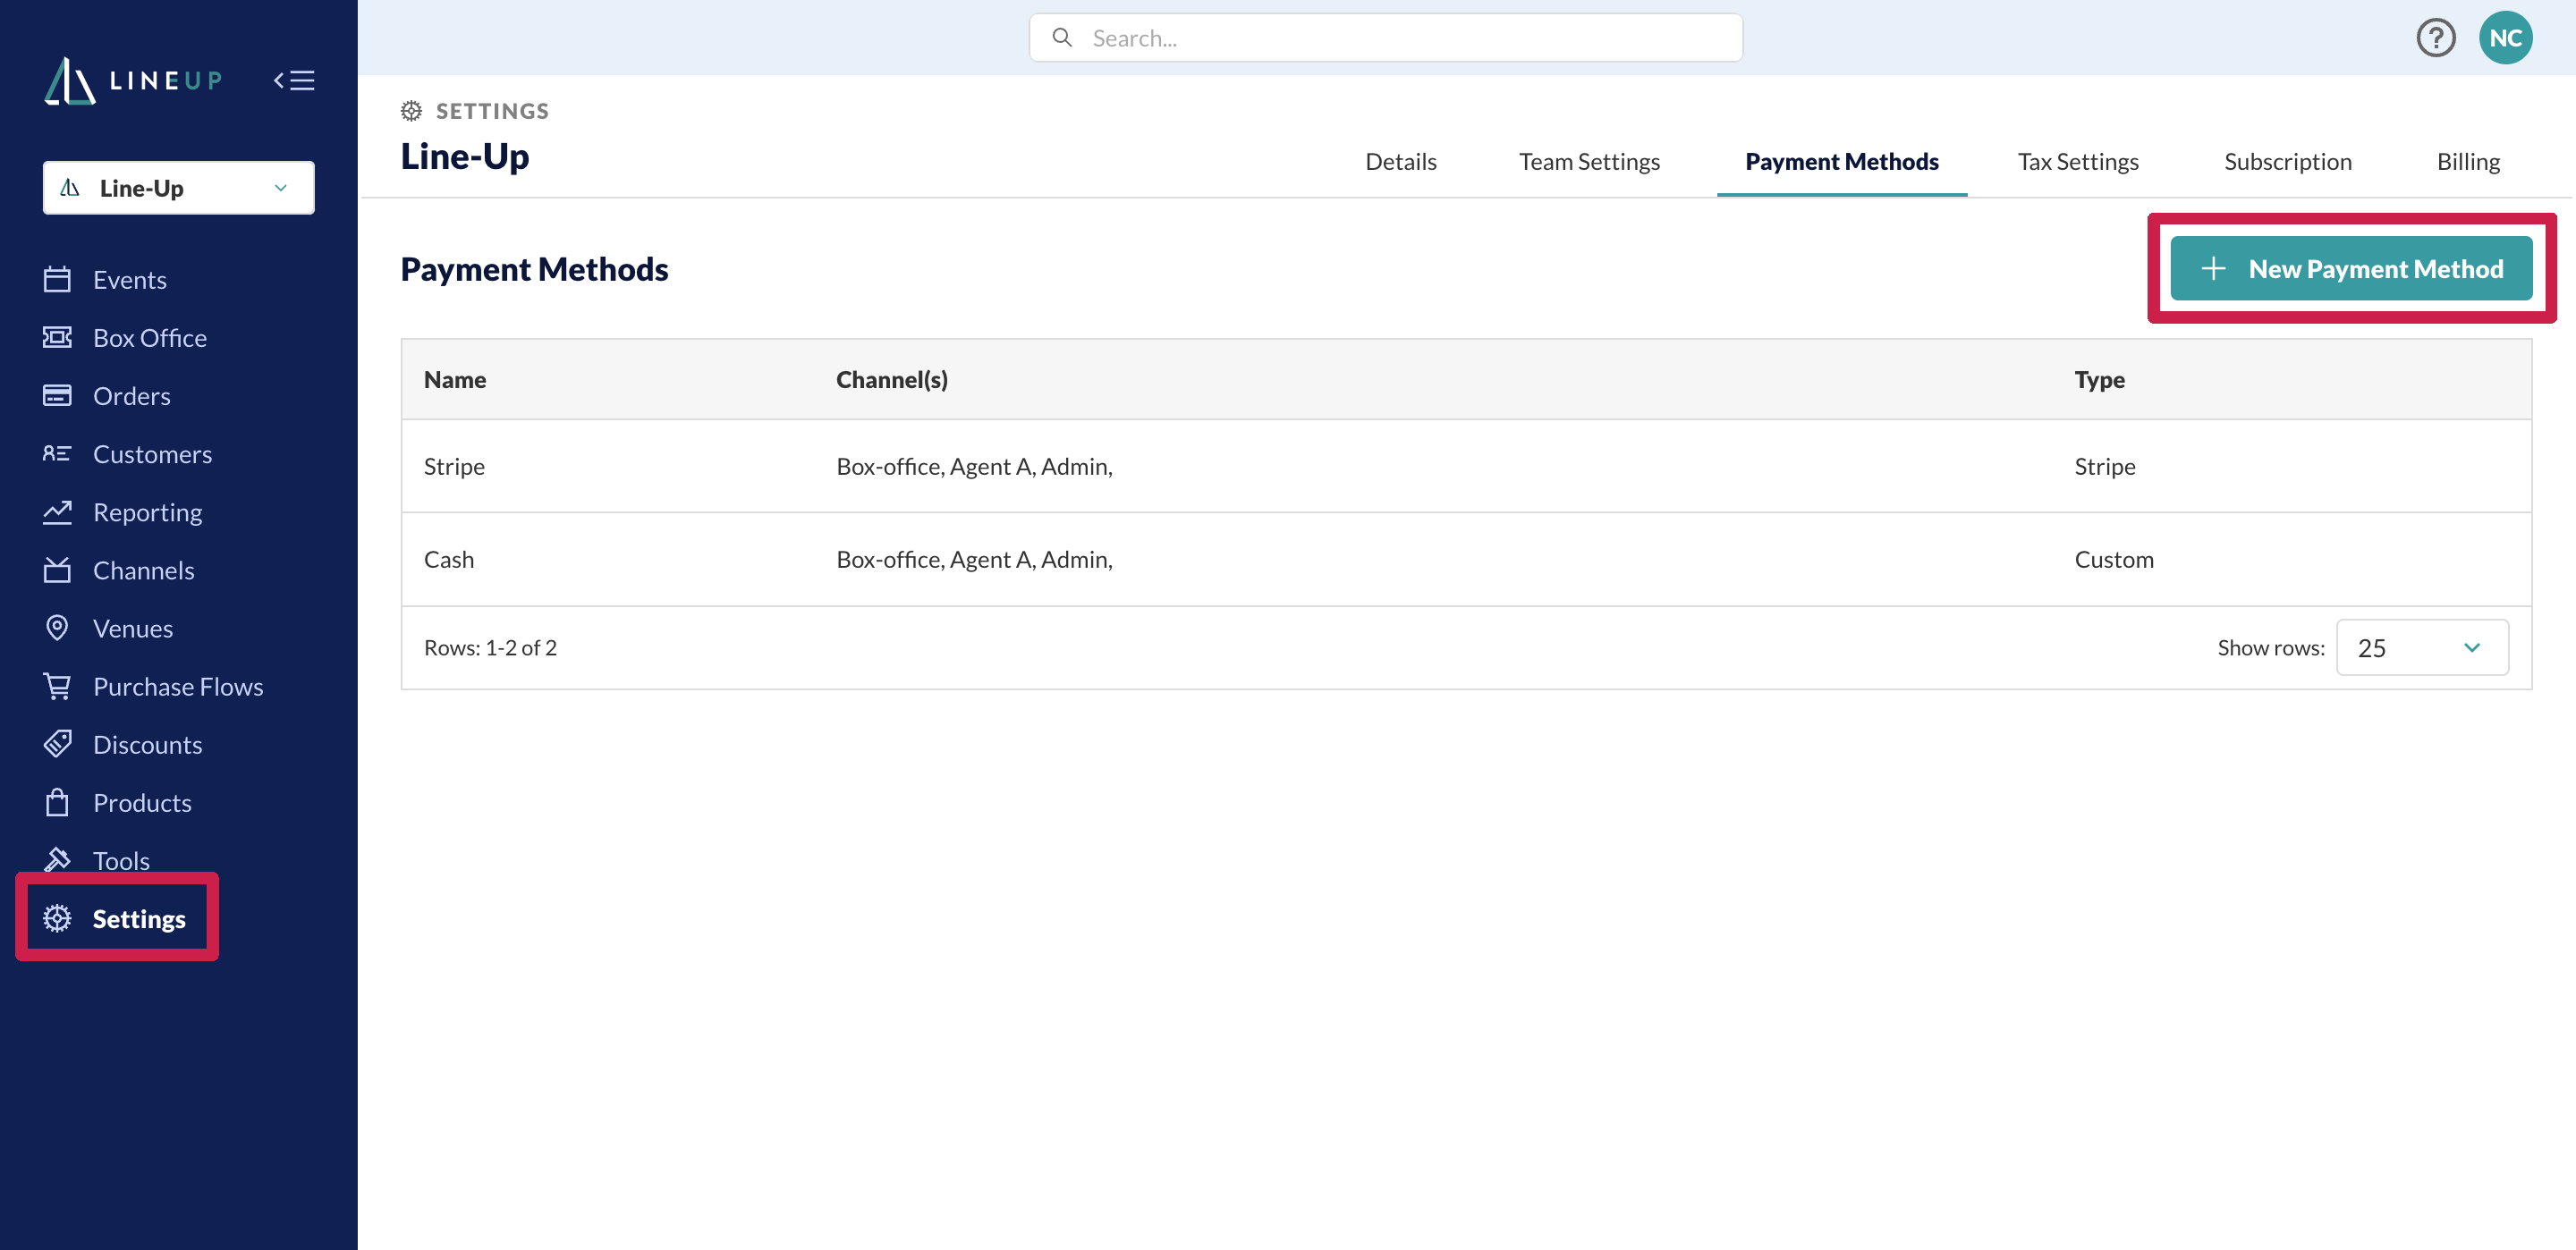Image resolution: width=2576 pixels, height=1250 pixels.
Task: Click the Stripe type cell
Action: tap(2104, 465)
